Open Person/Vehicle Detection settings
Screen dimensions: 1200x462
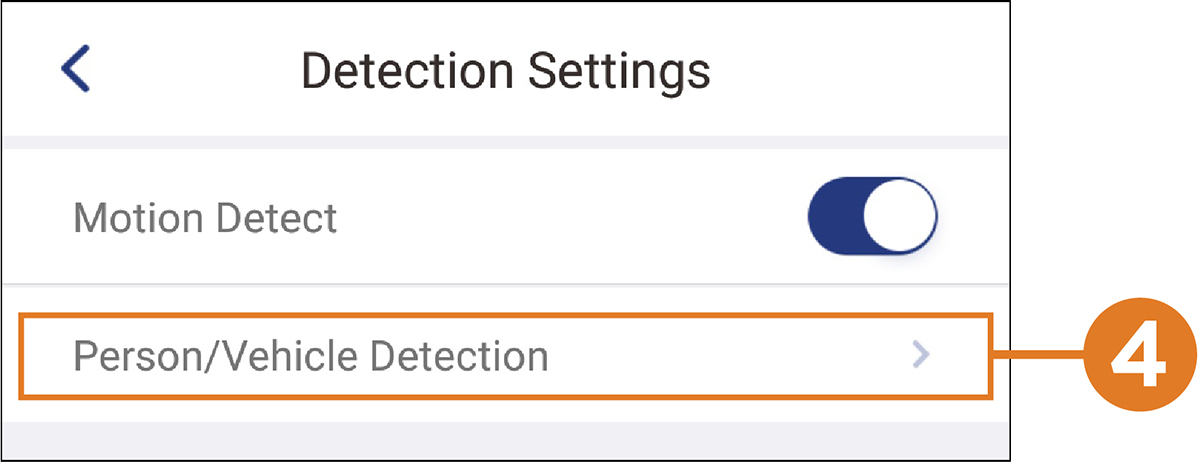pyautogui.click(x=505, y=355)
